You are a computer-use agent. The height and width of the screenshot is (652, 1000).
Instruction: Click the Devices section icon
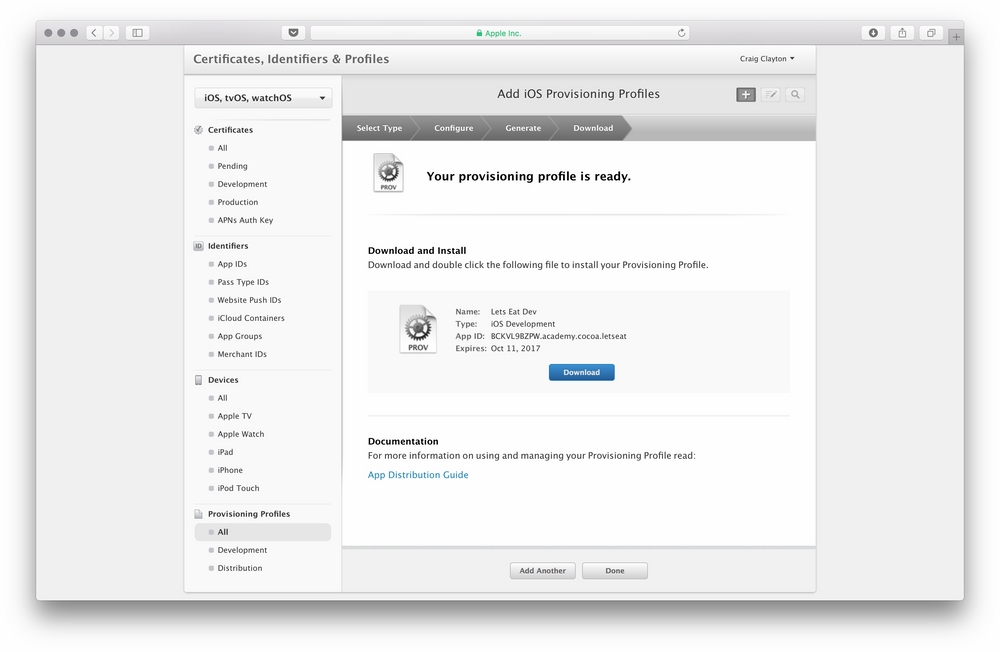[198, 380]
